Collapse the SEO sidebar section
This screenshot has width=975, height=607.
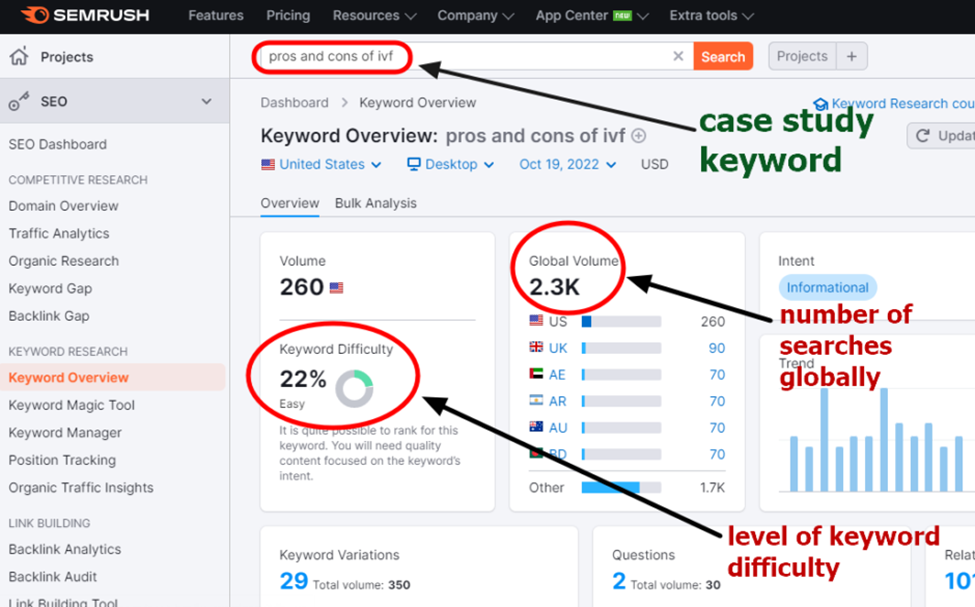point(207,102)
